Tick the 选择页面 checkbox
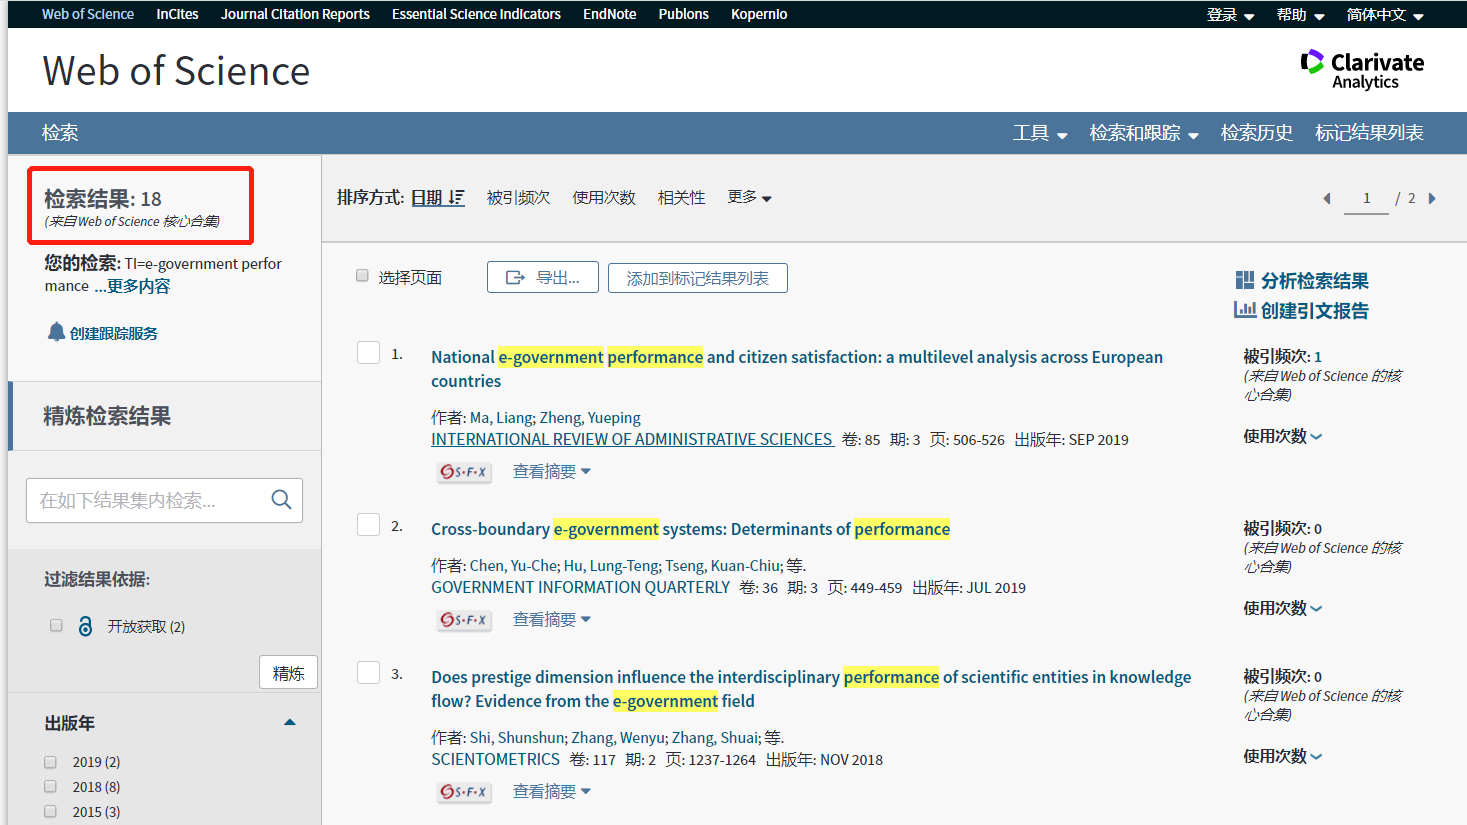1467x825 pixels. coord(362,276)
